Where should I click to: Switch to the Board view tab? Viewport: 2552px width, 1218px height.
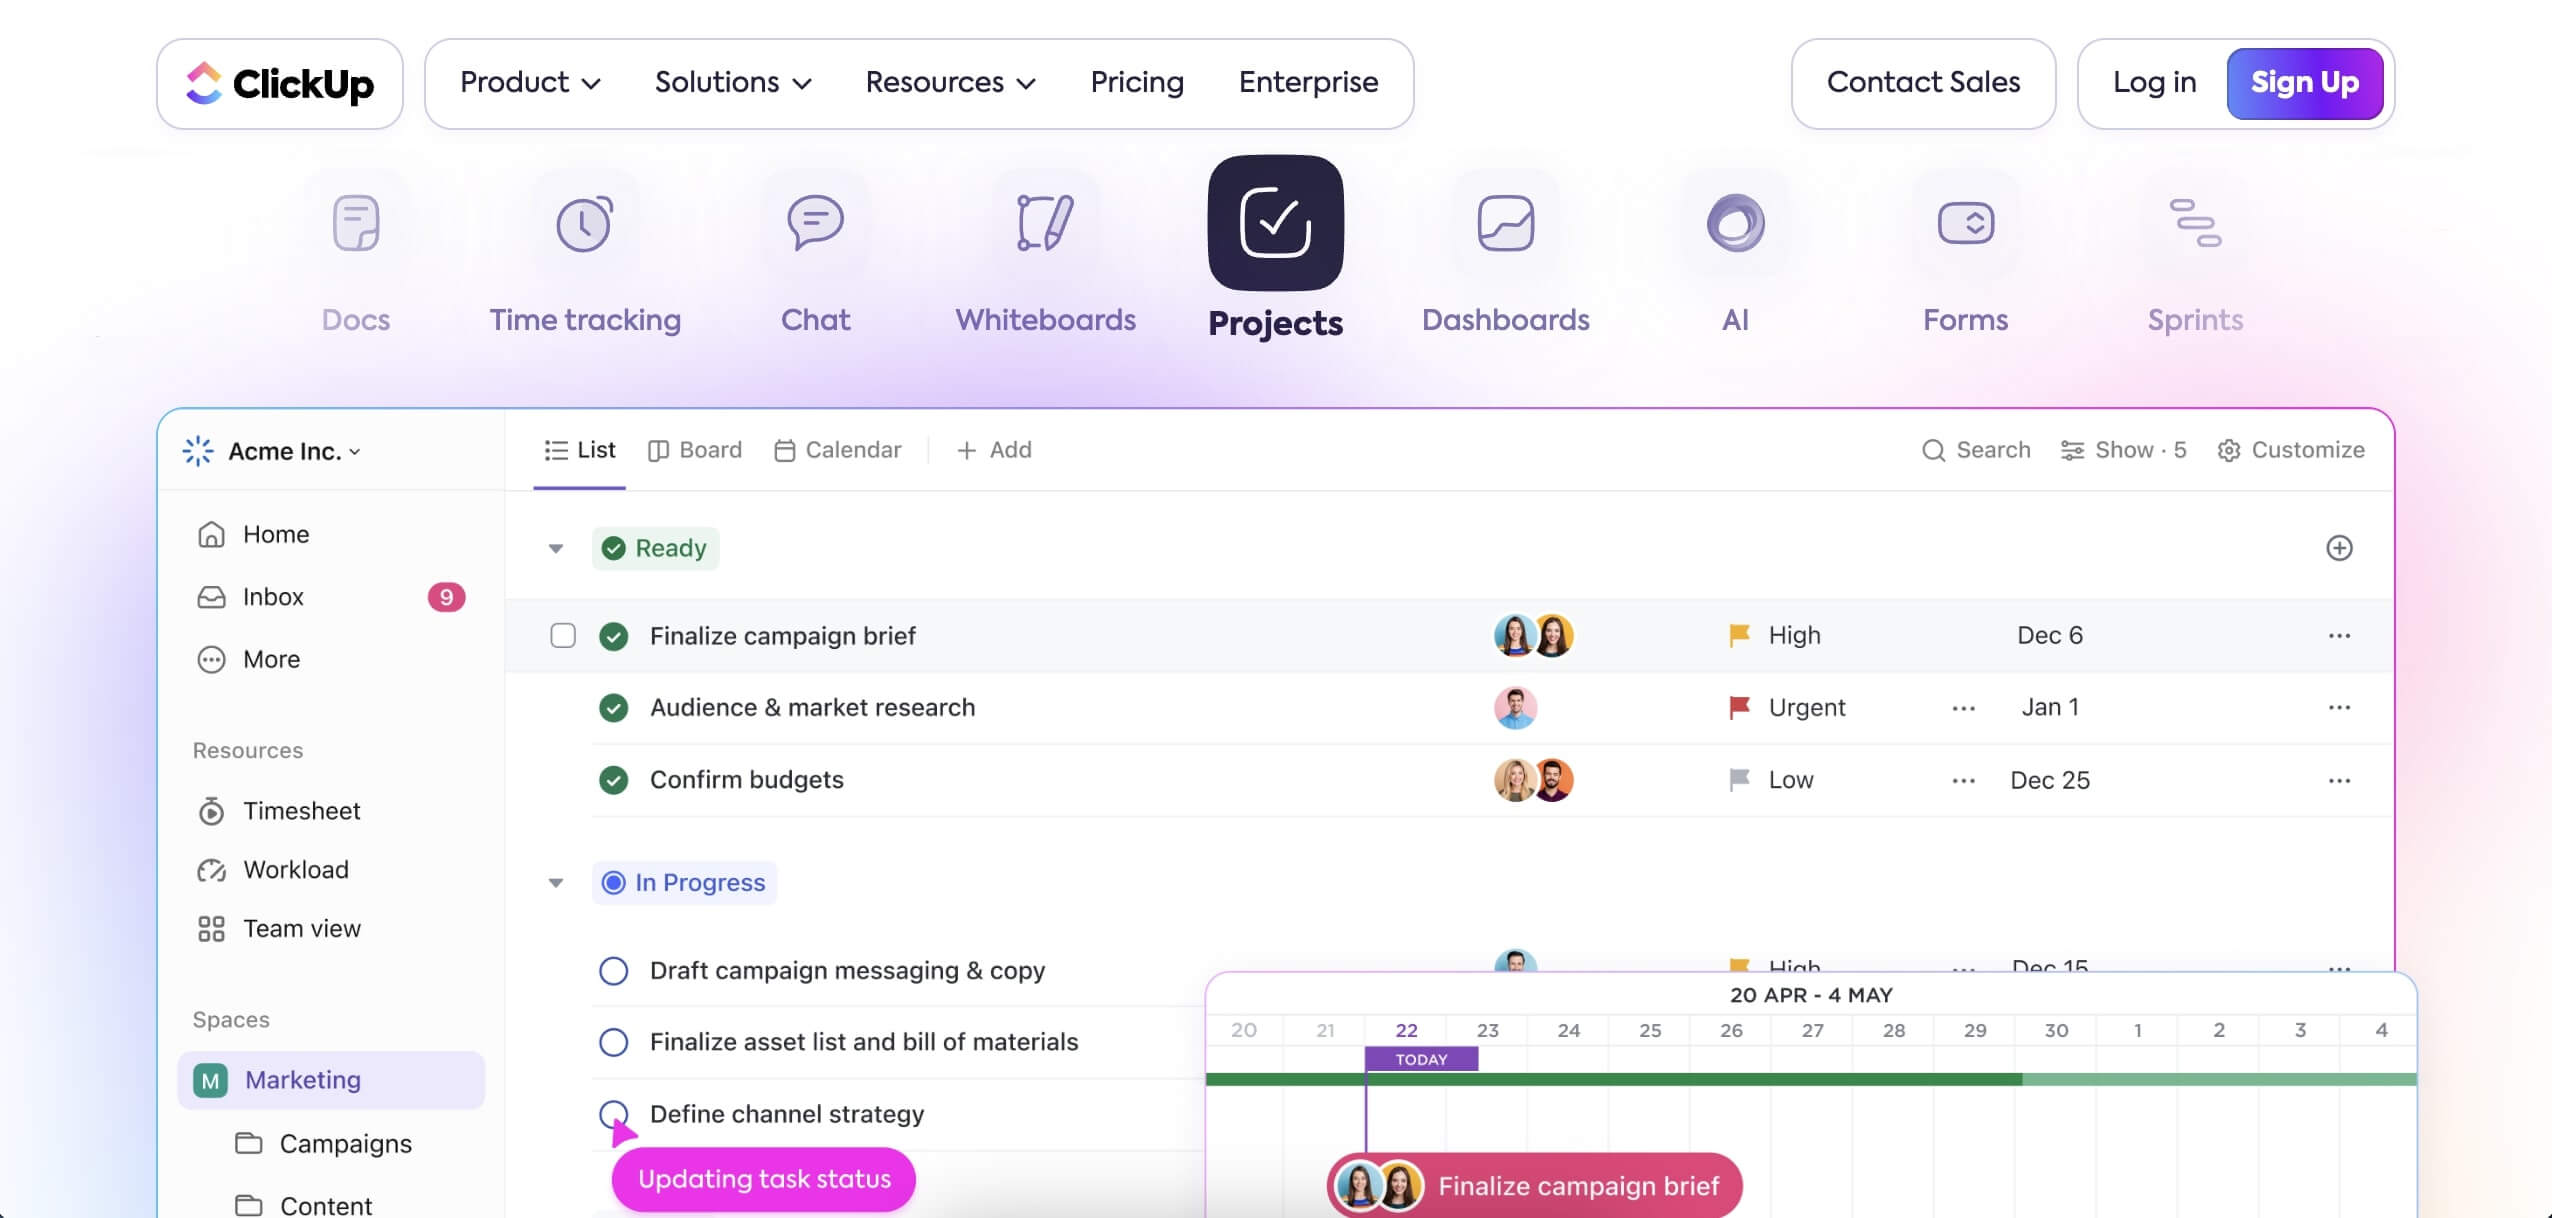coord(696,450)
